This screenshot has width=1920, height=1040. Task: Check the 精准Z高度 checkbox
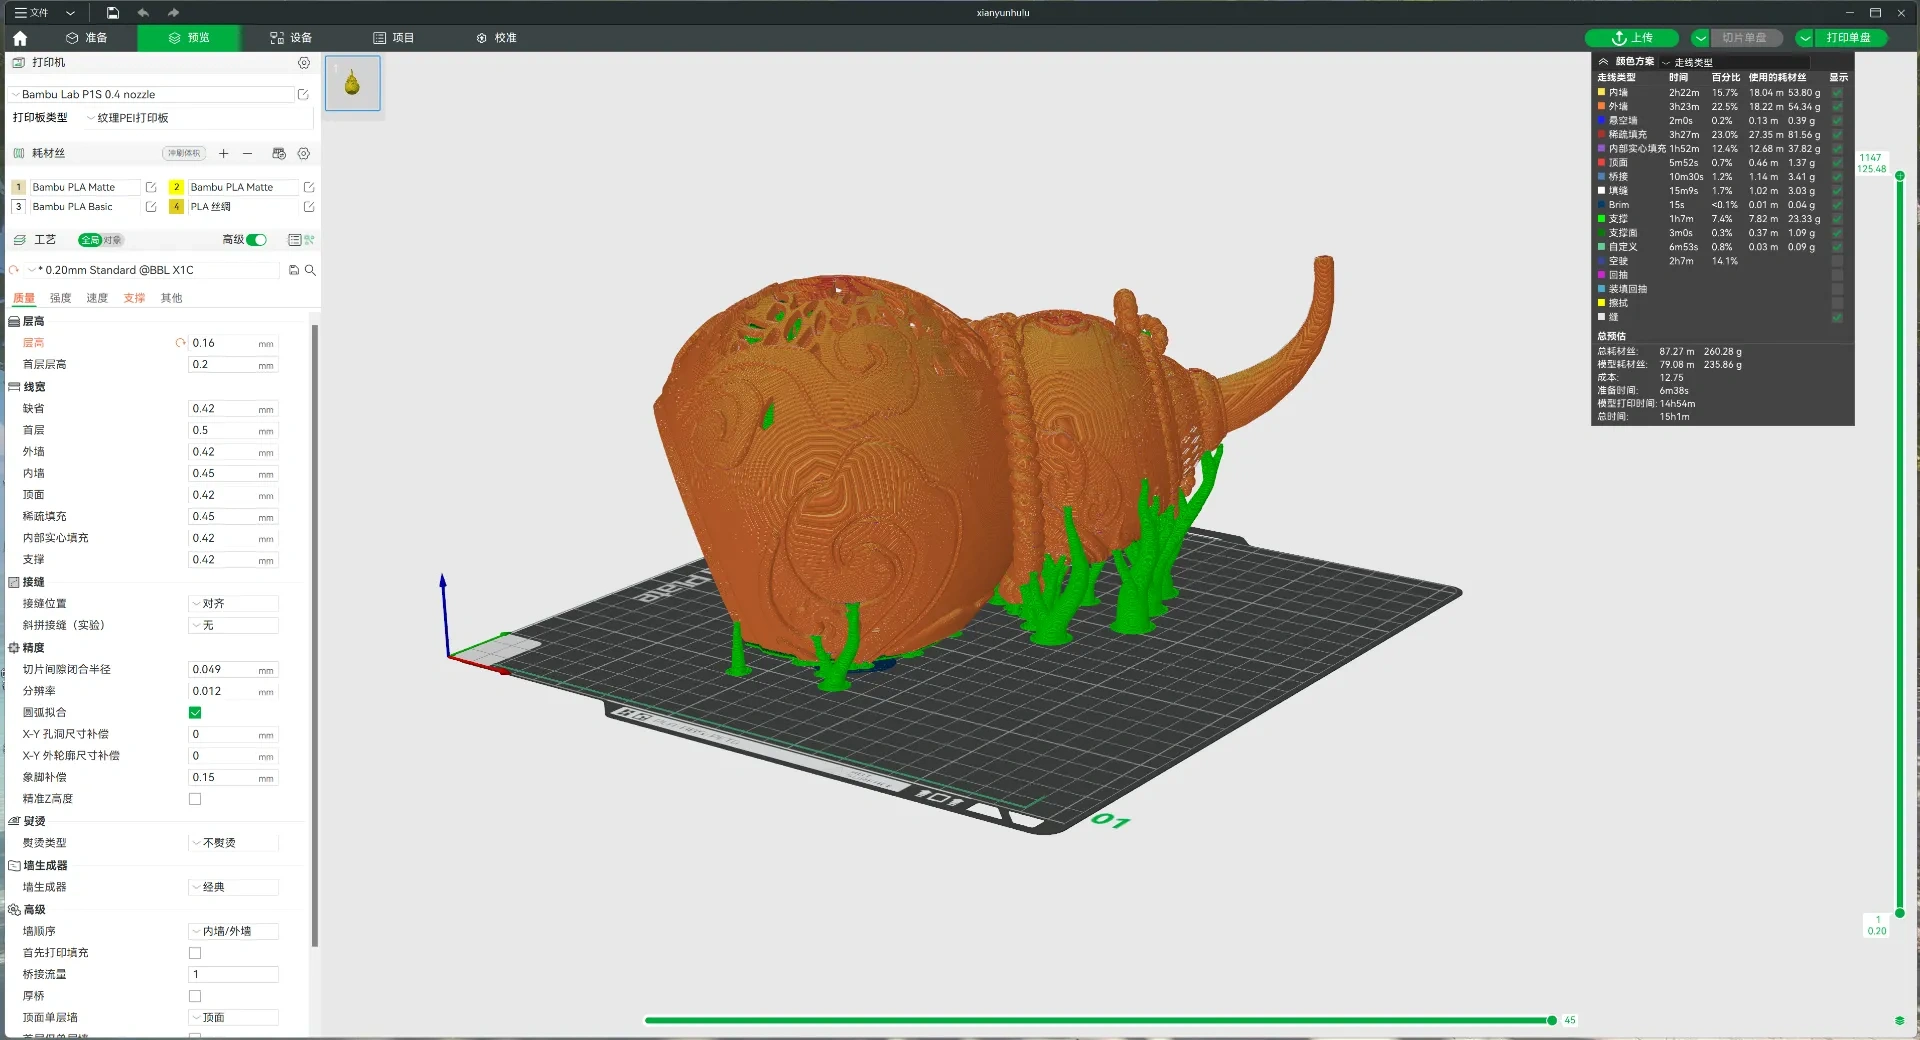(x=195, y=799)
